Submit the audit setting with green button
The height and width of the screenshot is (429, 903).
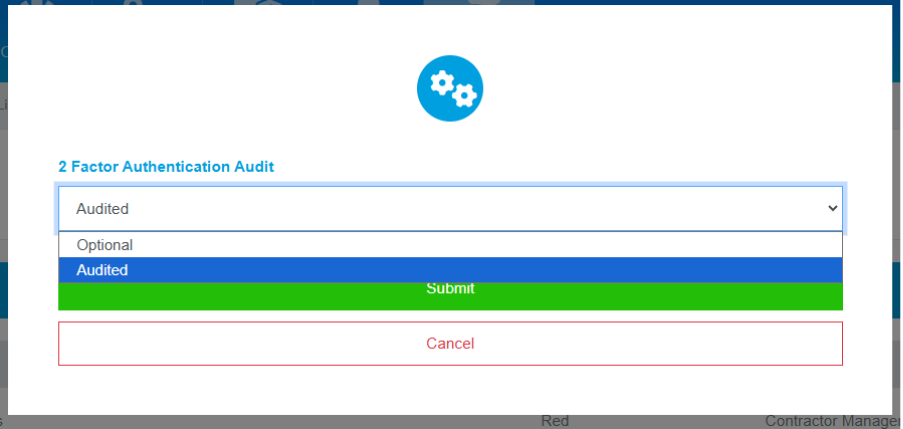(x=450, y=295)
